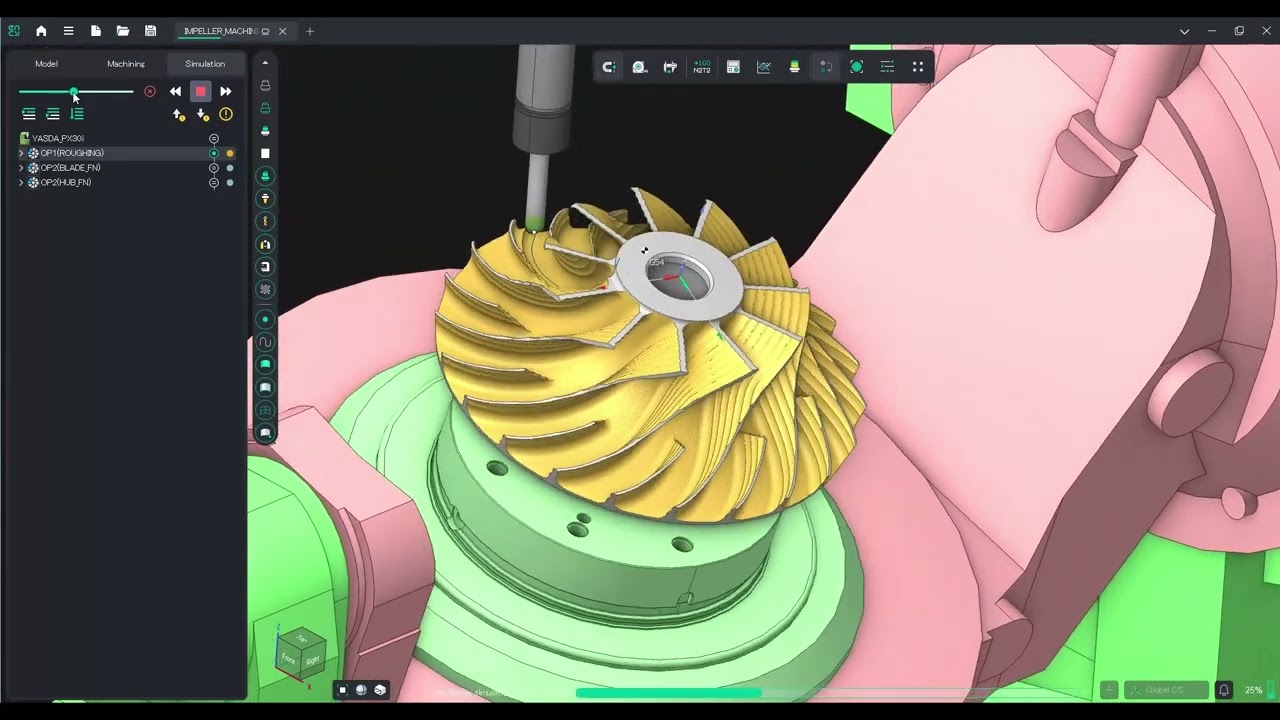This screenshot has height=720, width=1280.
Task: Switch to the Machining tab
Action: coord(126,64)
